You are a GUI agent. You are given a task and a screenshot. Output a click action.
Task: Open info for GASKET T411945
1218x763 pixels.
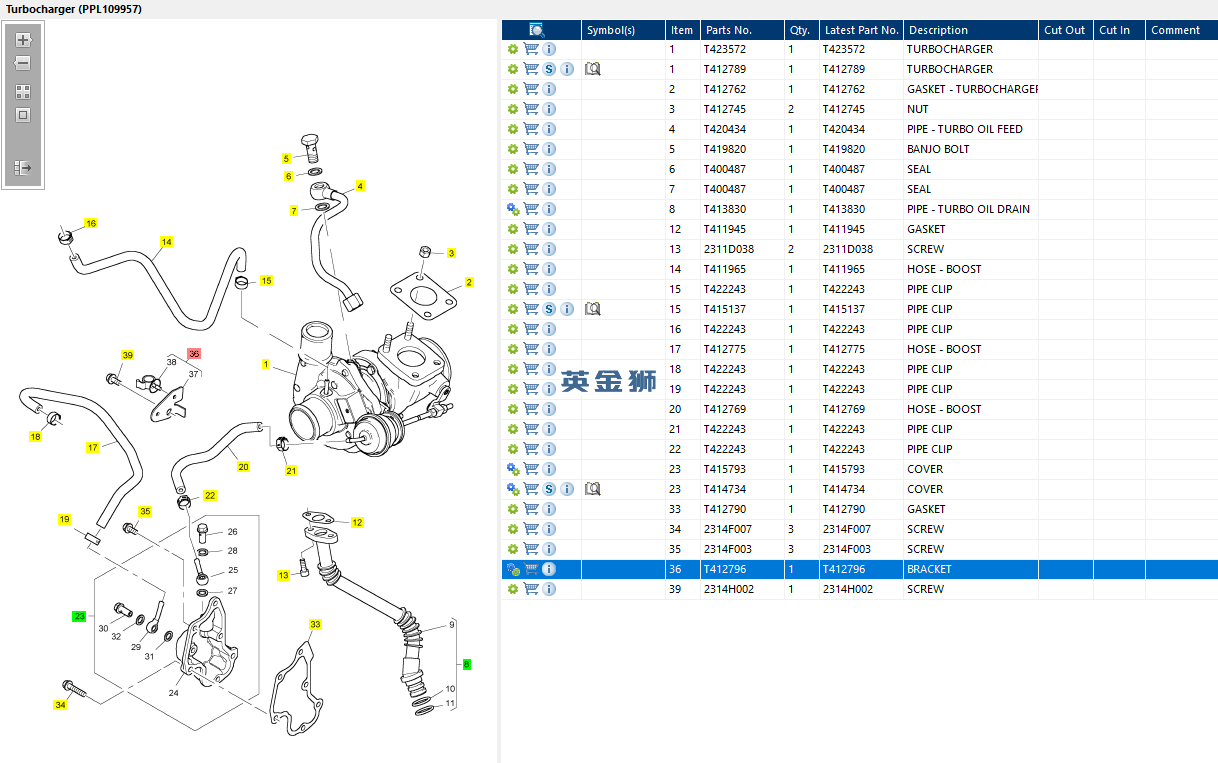549,229
